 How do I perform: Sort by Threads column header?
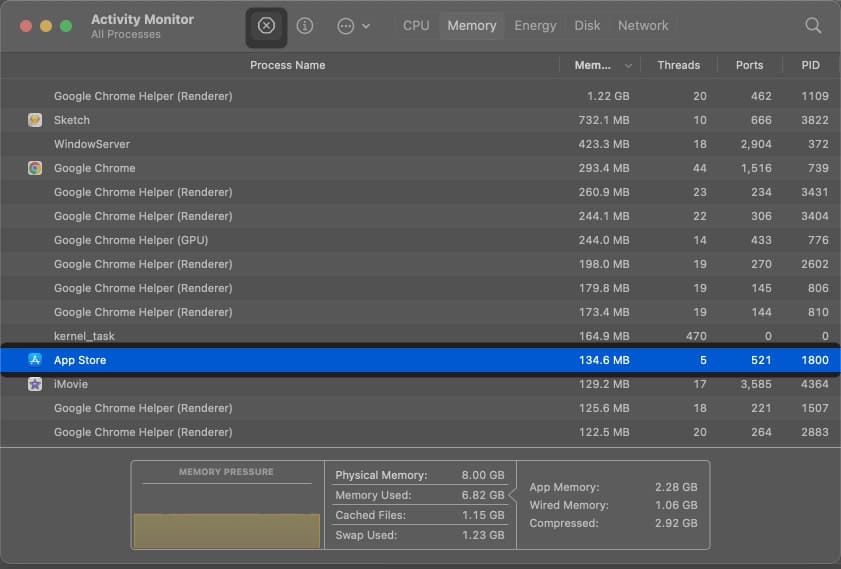point(678,65)
